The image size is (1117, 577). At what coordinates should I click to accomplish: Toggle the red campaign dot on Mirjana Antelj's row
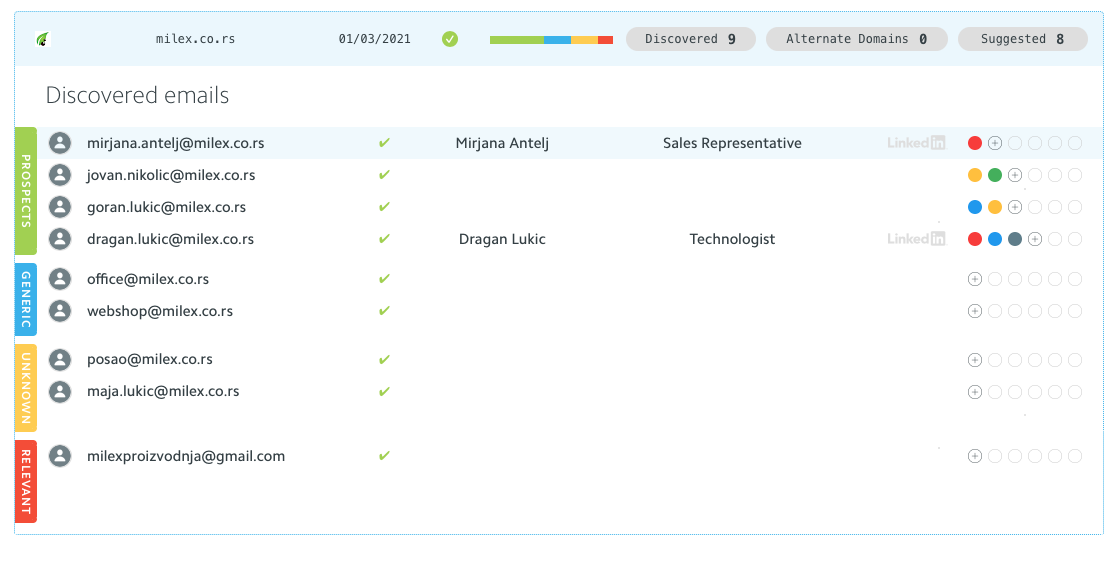click(975, 142)
